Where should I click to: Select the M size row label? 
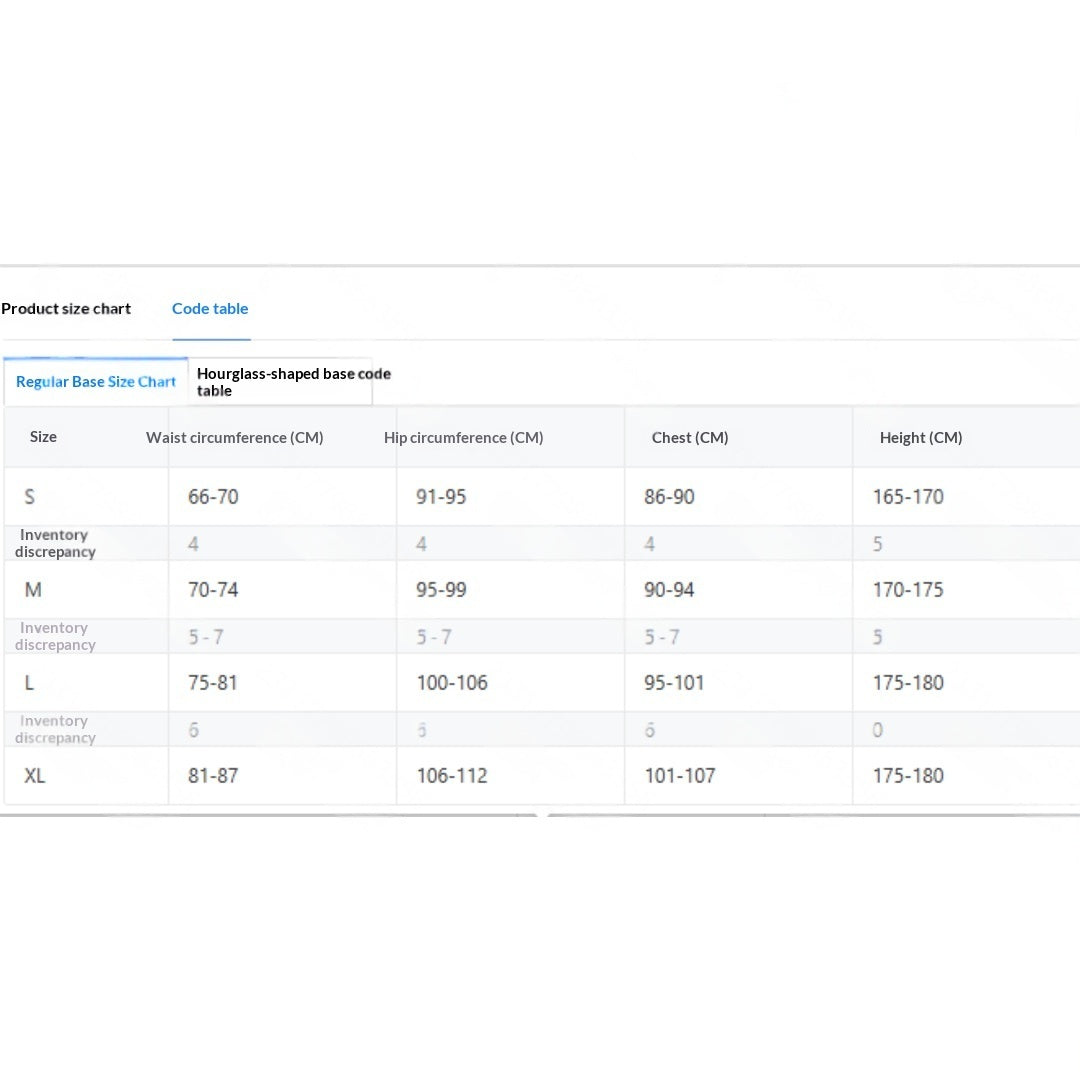point(33,590)
